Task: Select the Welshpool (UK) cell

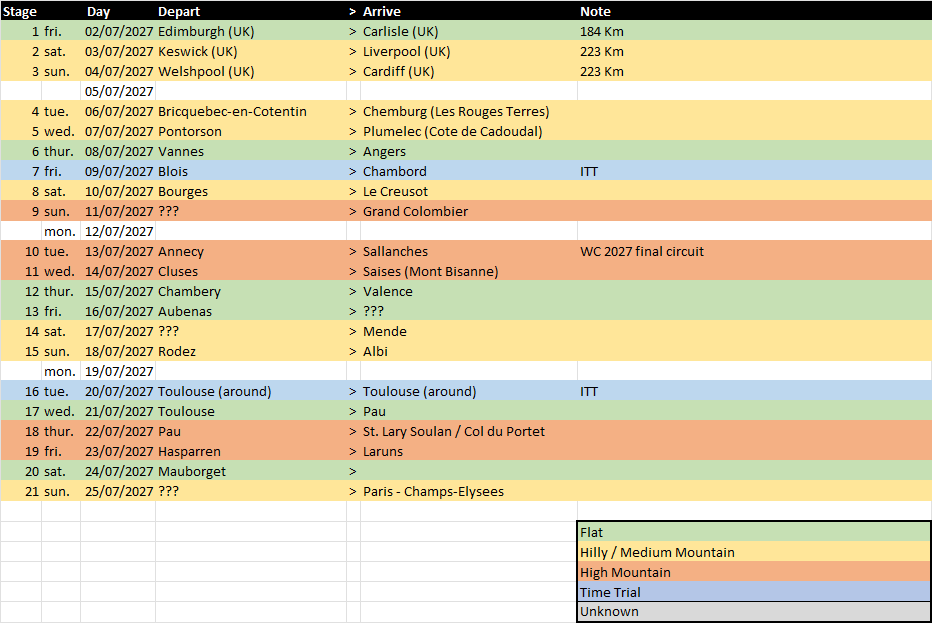Action: [251, 71]
